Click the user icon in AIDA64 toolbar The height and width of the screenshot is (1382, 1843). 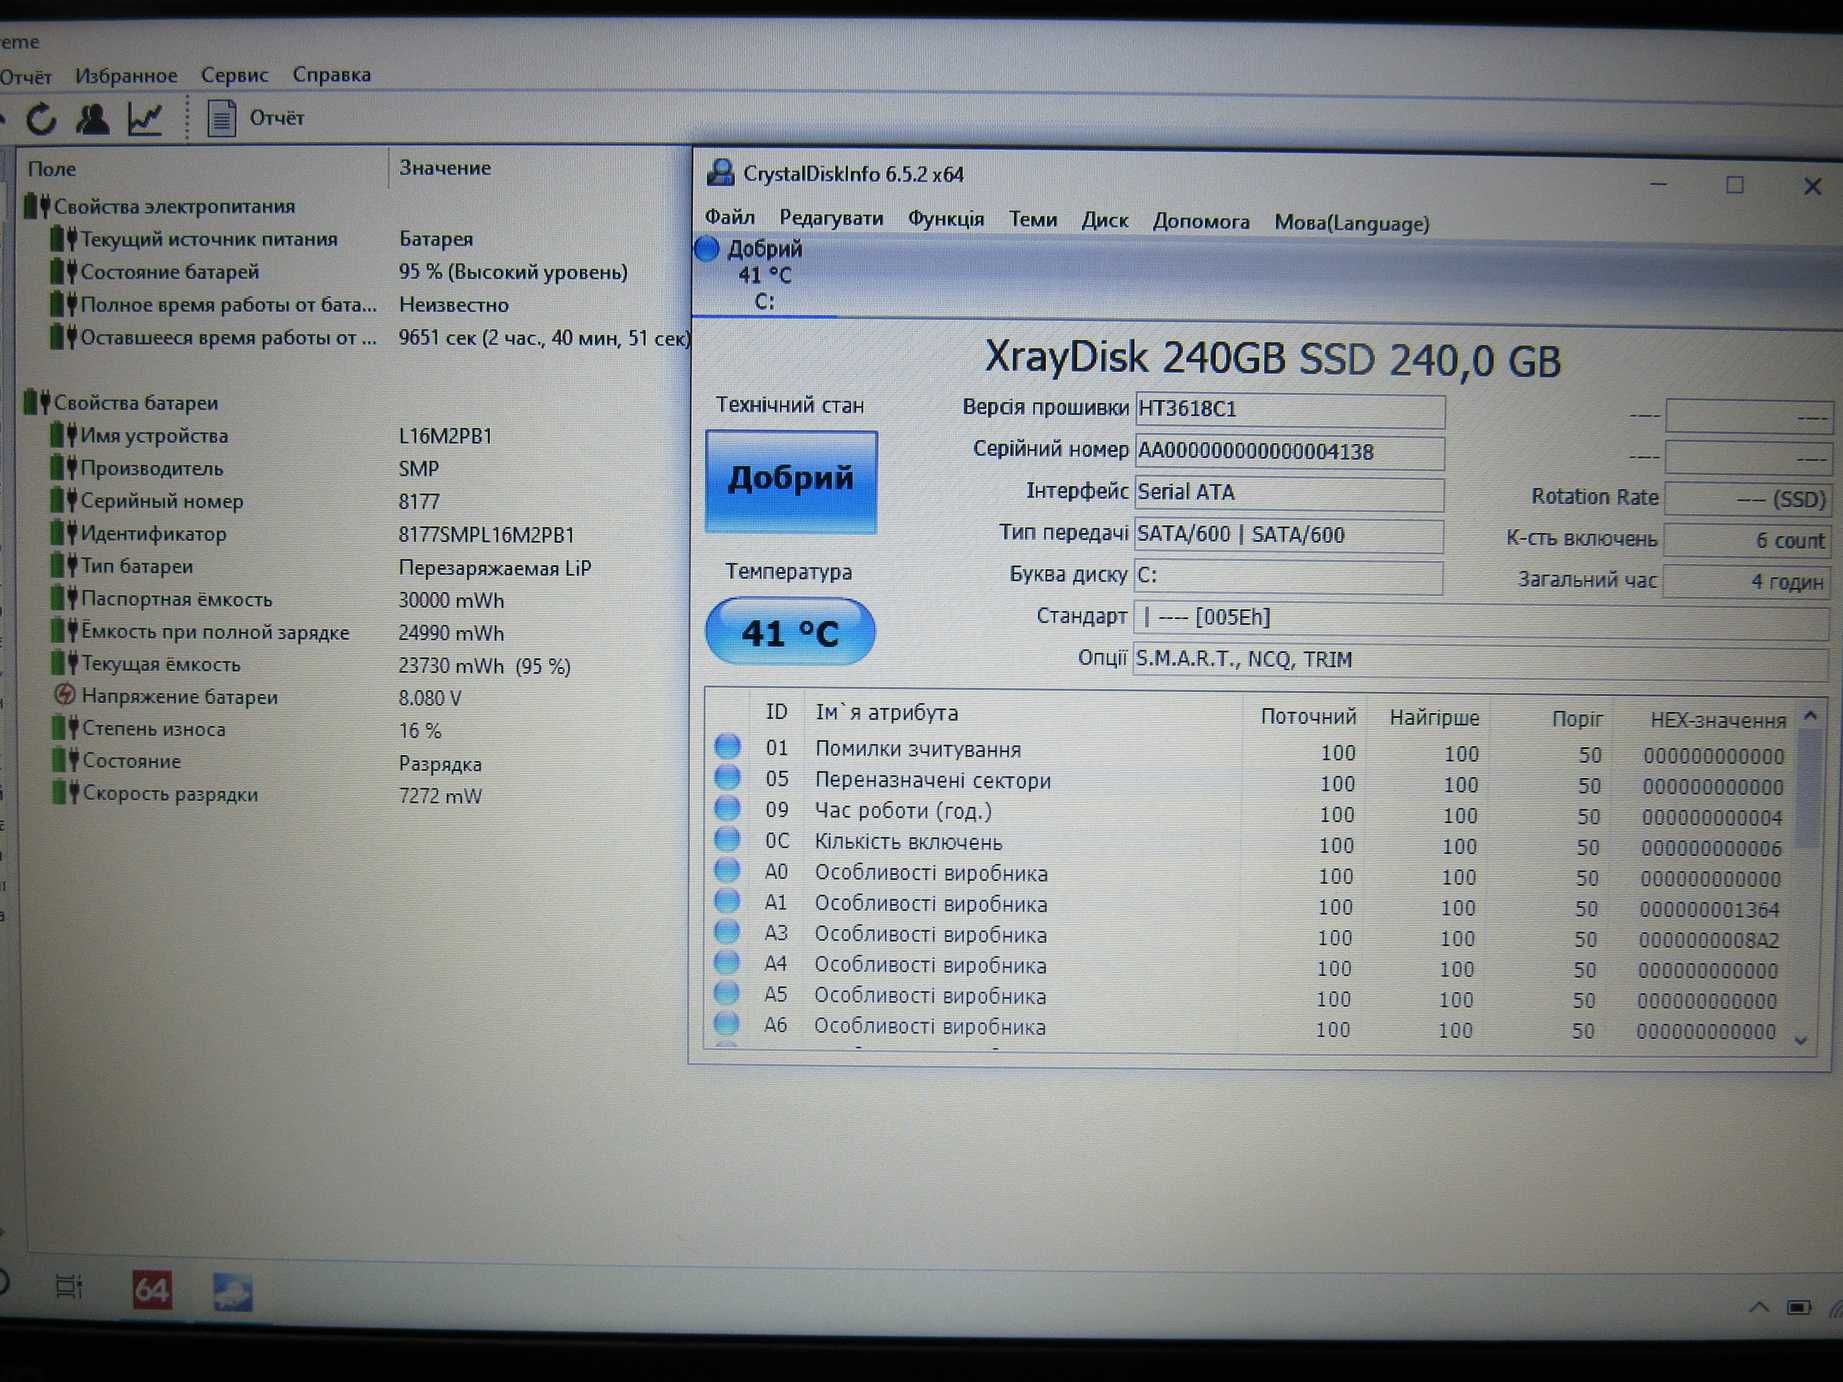click(x=93, y=119)
